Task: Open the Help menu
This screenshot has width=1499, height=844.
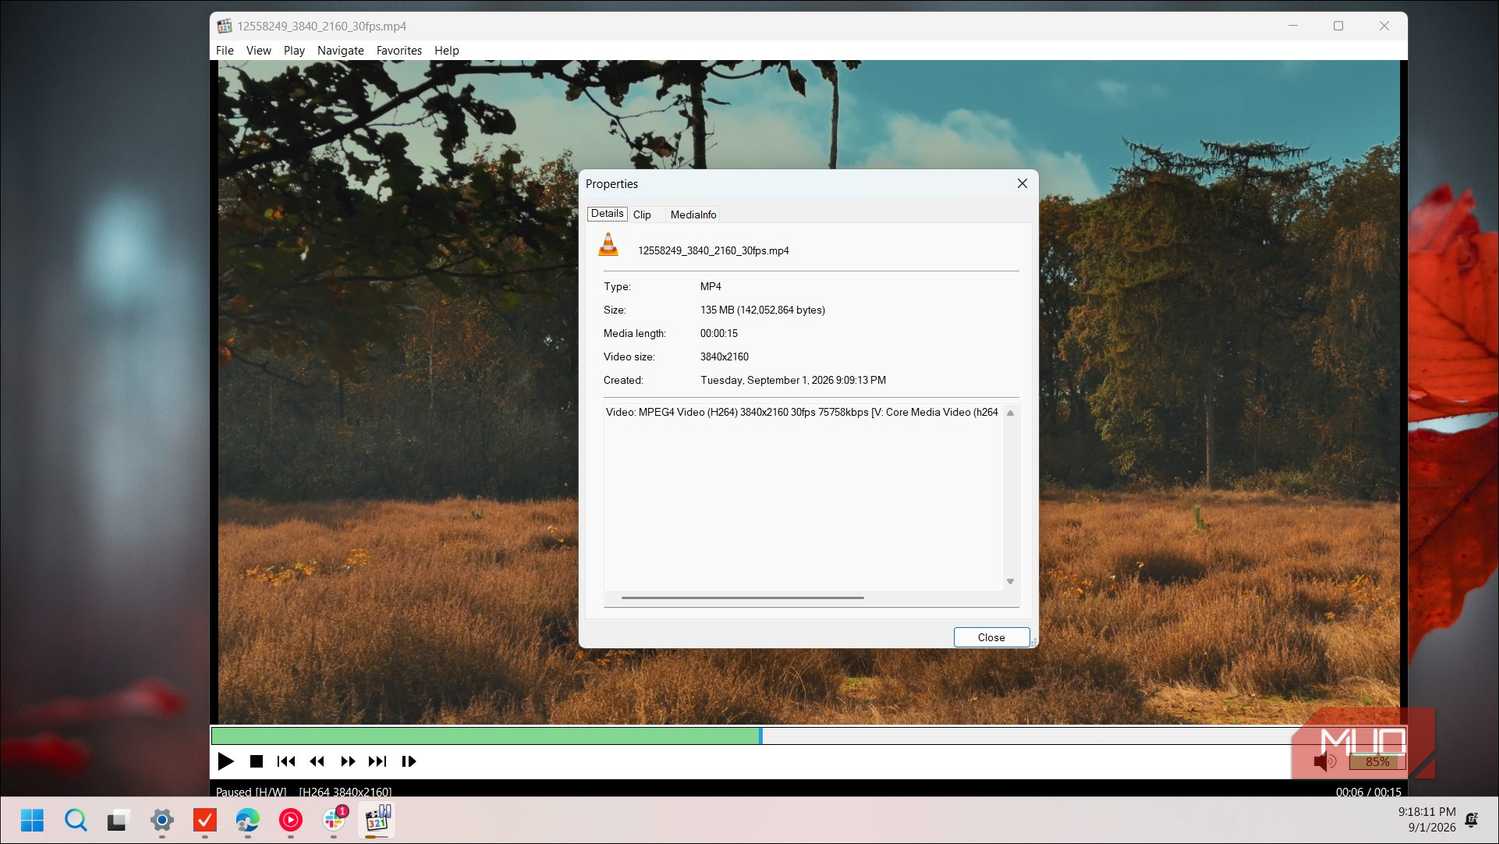Action: click(447, 50)
